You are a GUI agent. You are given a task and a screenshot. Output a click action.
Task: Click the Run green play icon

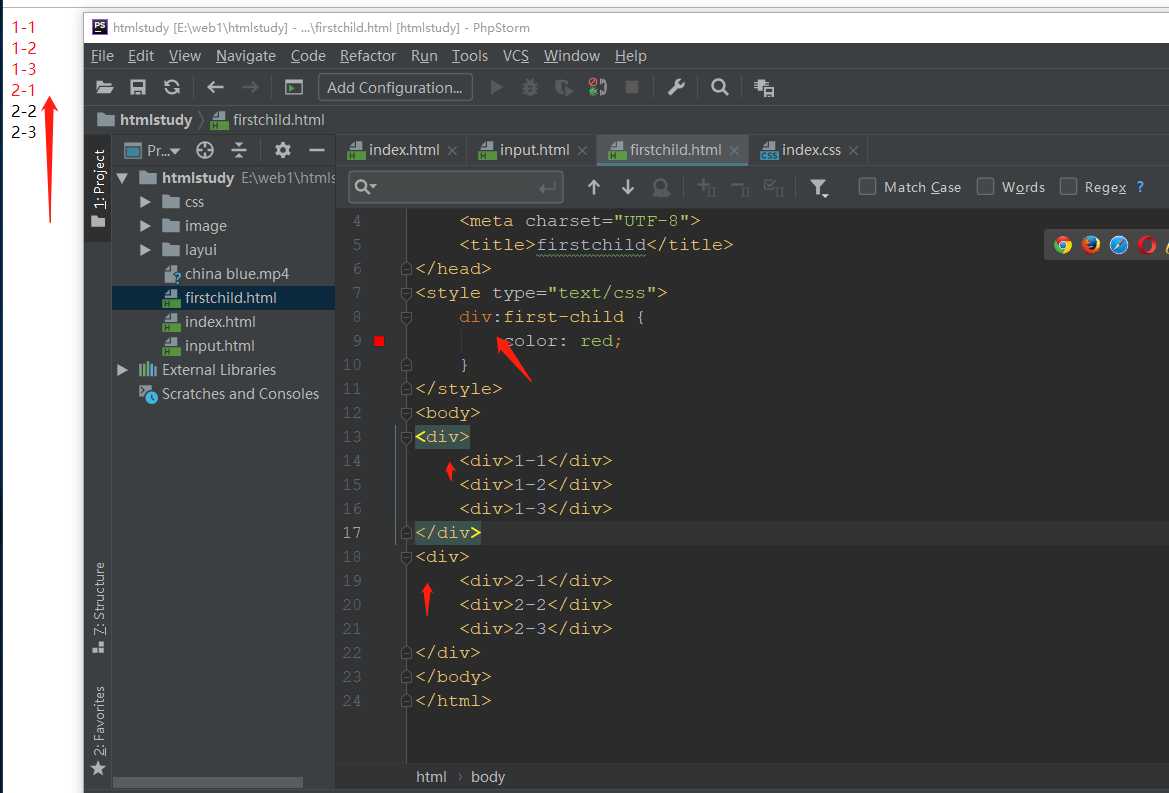point(497,87)
